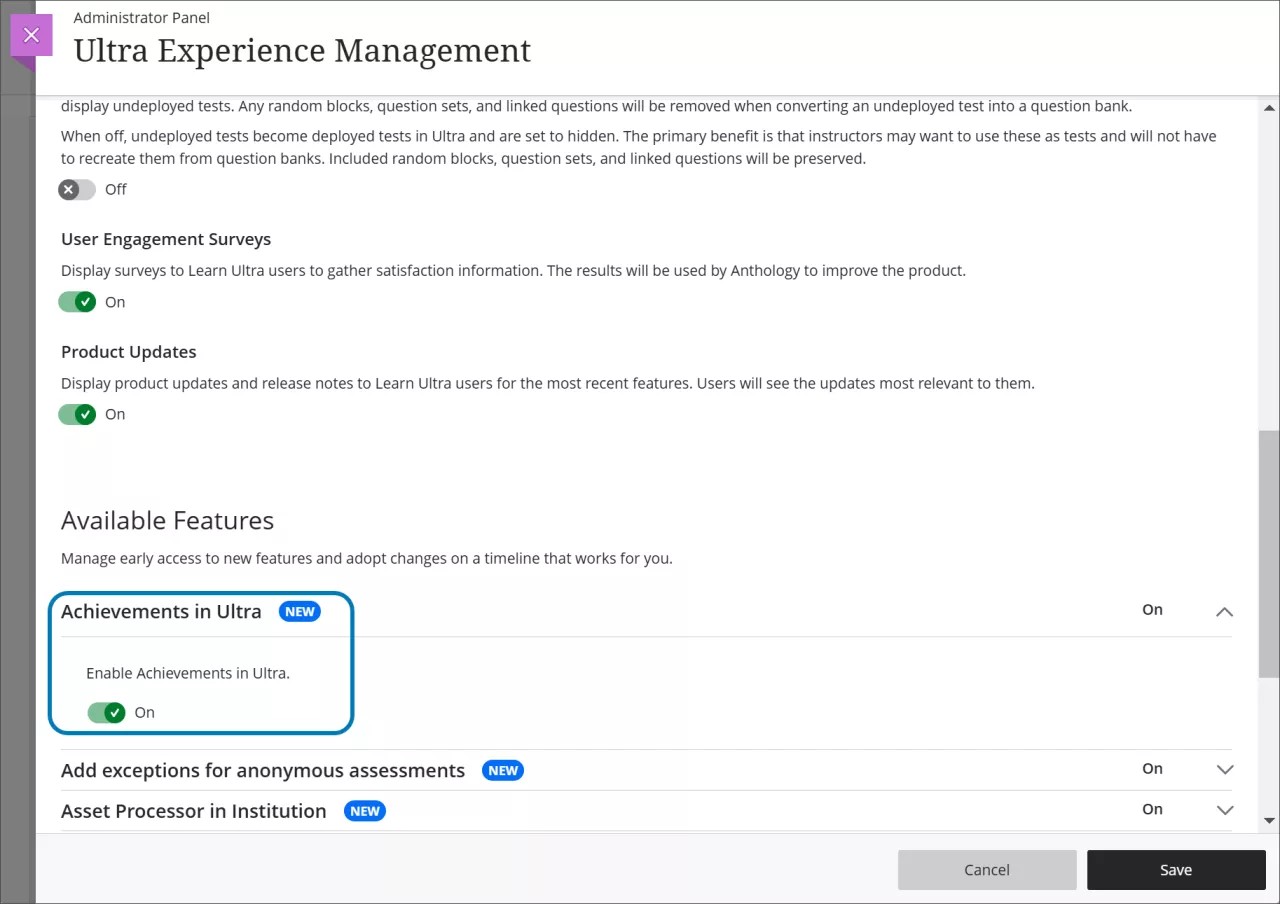Click the NEW badge beside Asset Processor in Institution

coord(364,811)
